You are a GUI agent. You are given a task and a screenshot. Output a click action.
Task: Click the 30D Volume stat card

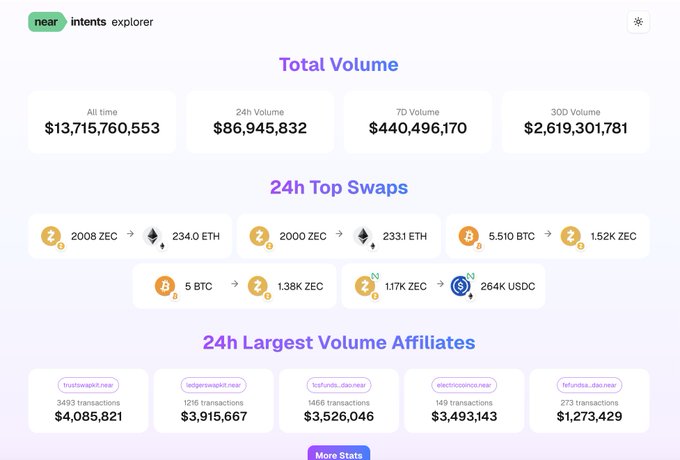(x=576, y=122)
